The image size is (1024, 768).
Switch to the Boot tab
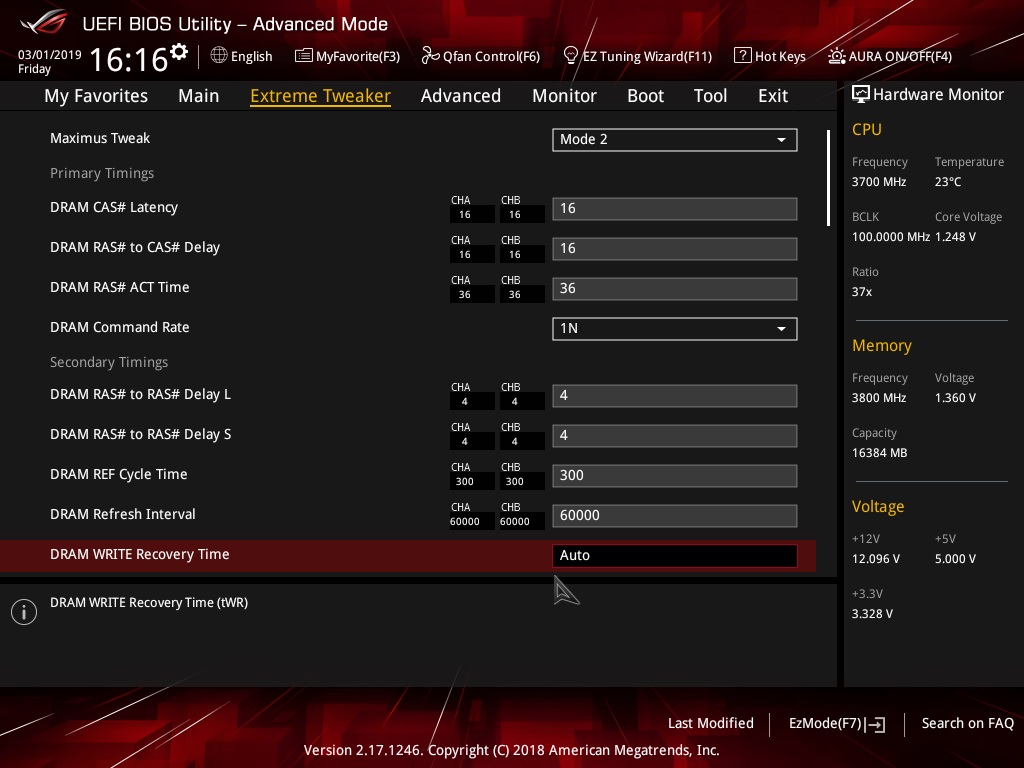645,96
